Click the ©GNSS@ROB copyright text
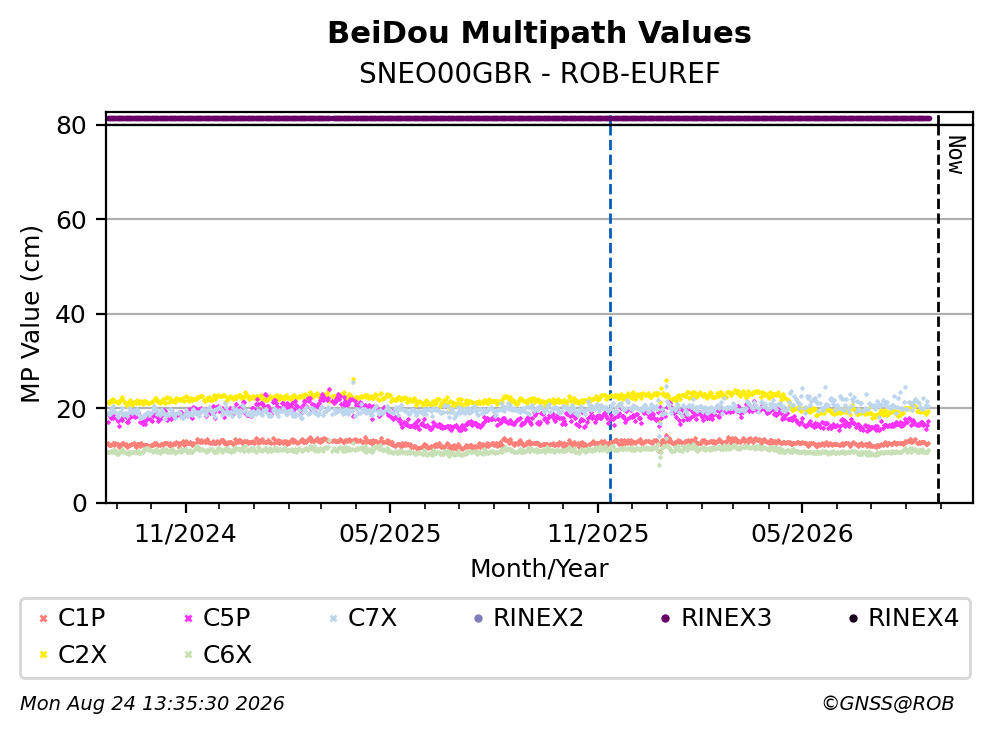This screenshot has height=734, width=993. [888, 703]
